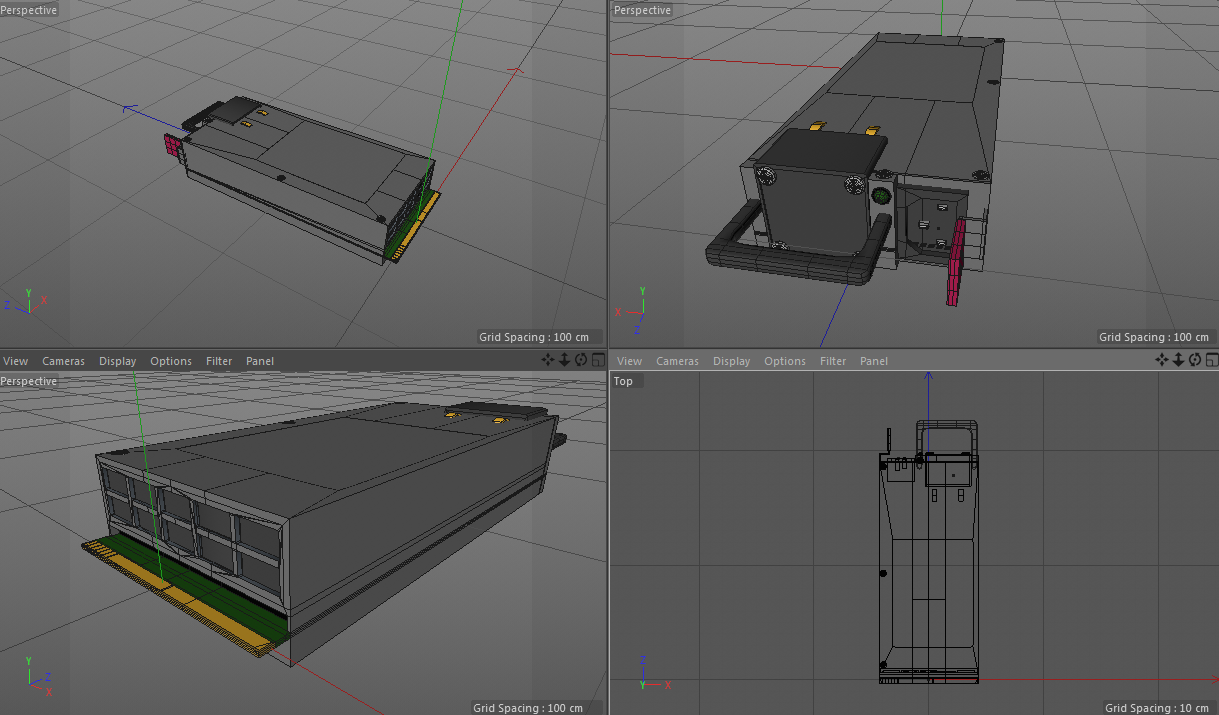Click the pink latch on model in top-right viewport

click(957, 261)
